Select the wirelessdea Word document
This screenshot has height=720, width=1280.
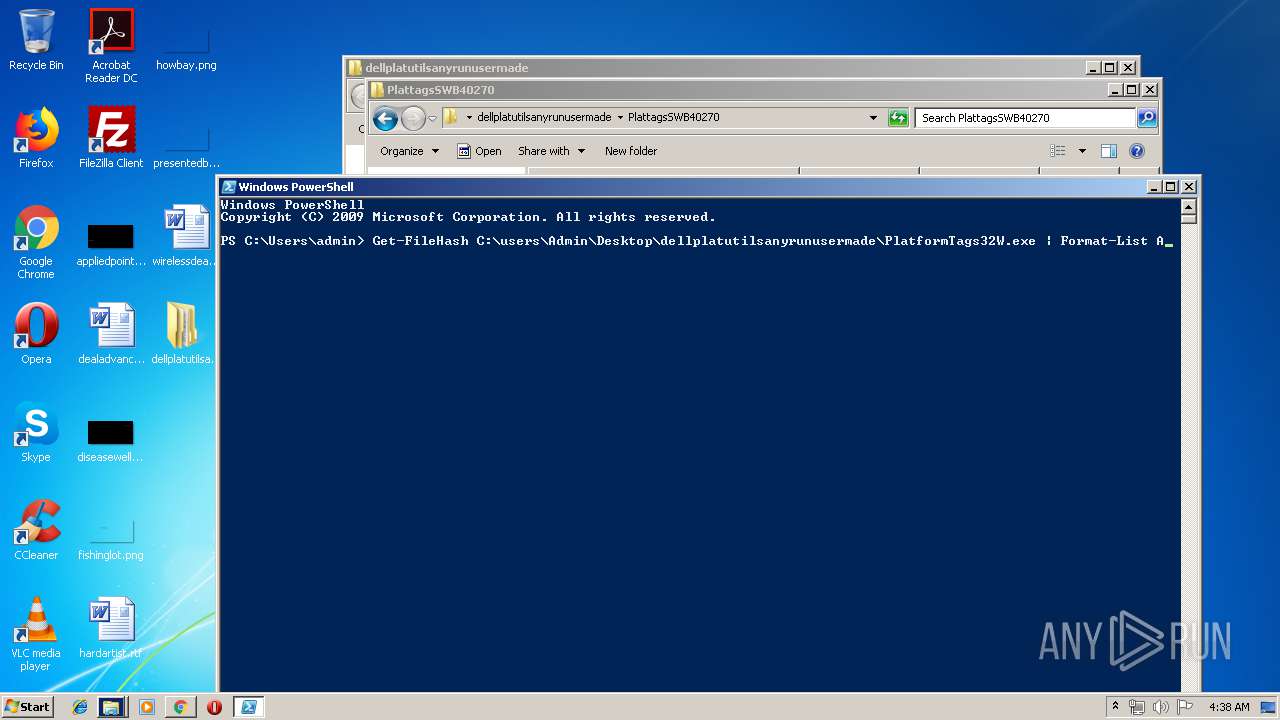pos(186,236)
